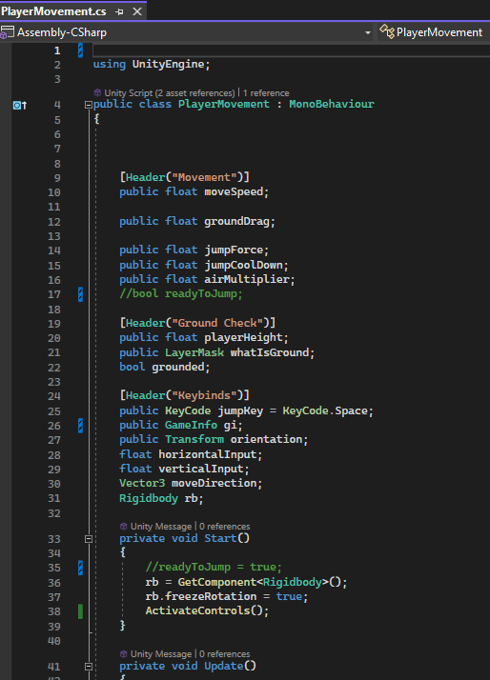Viewport: 490px width, 680px height.
Task: Place cursor on empty line 1
Action: [291, 50]
